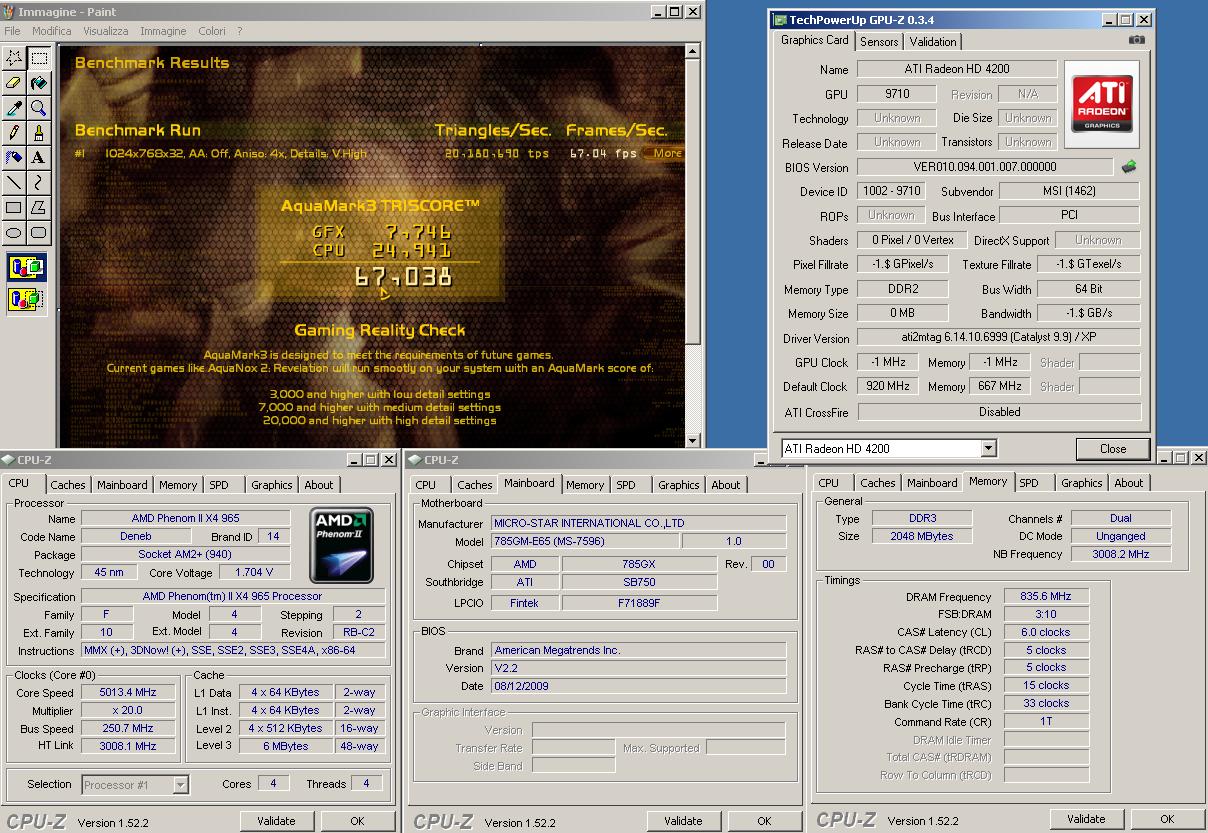This screenshot has width=1208, height=833.
Task: Select the Free-Form Select tool in Paint
Action: pos(14,58)
